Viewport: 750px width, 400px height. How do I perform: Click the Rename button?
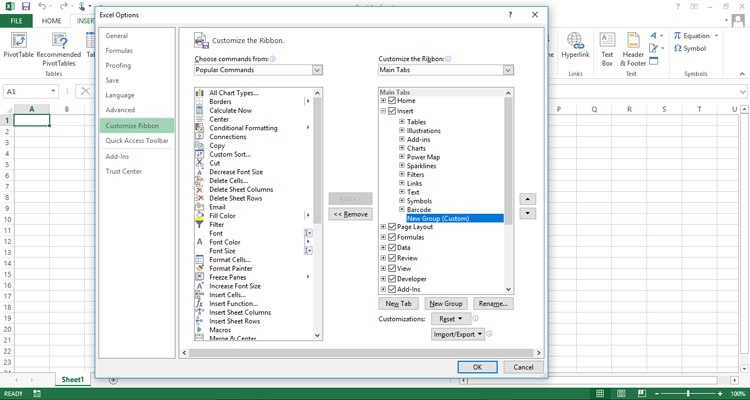click(493, 303)
